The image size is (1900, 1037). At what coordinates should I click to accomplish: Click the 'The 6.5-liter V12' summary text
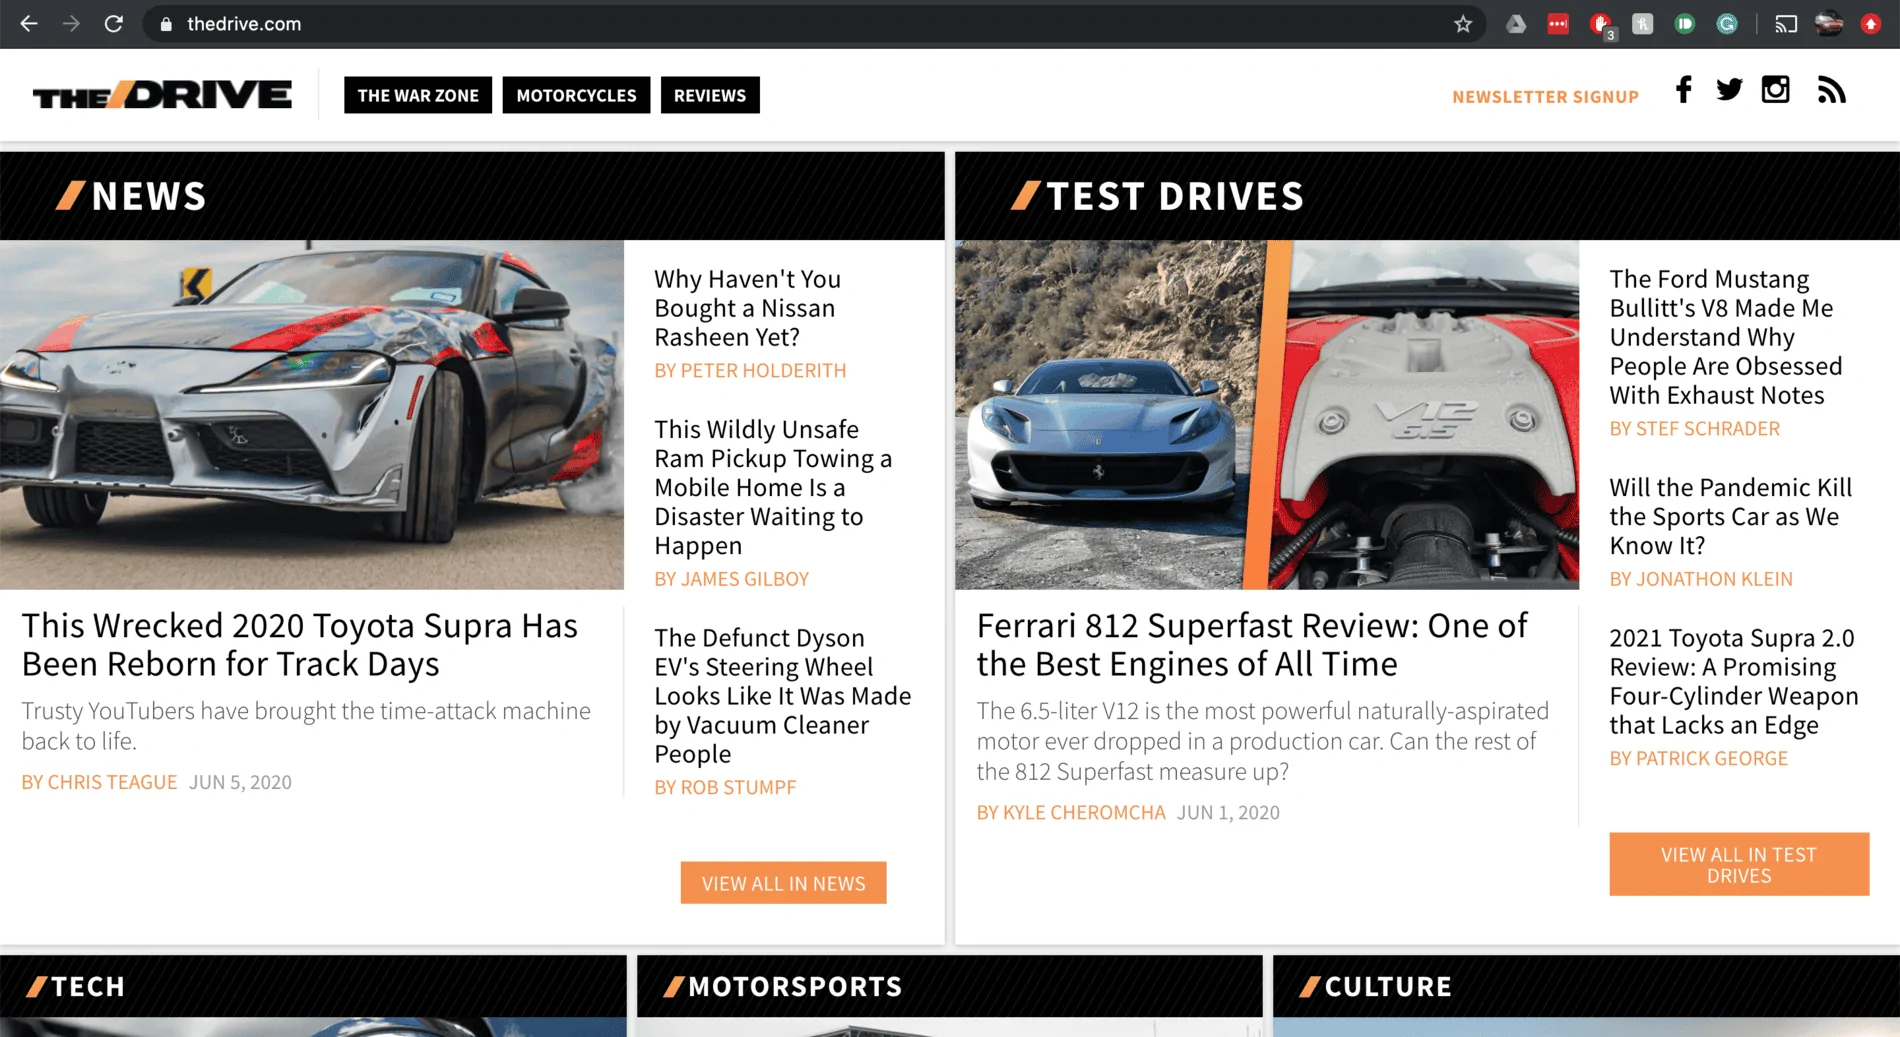click(1263, 741)
